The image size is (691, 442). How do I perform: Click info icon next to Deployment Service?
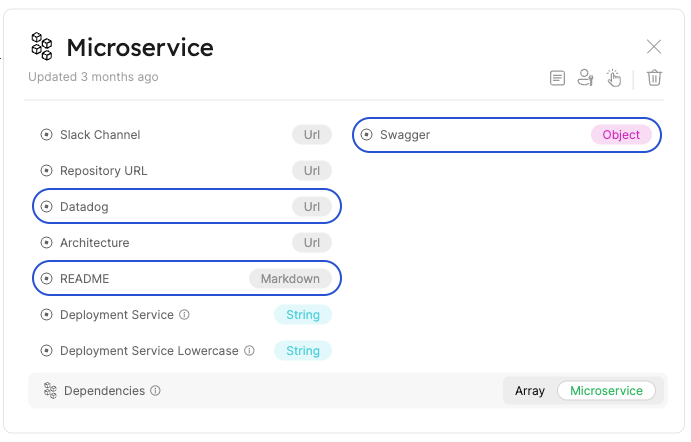pos(185,315)
